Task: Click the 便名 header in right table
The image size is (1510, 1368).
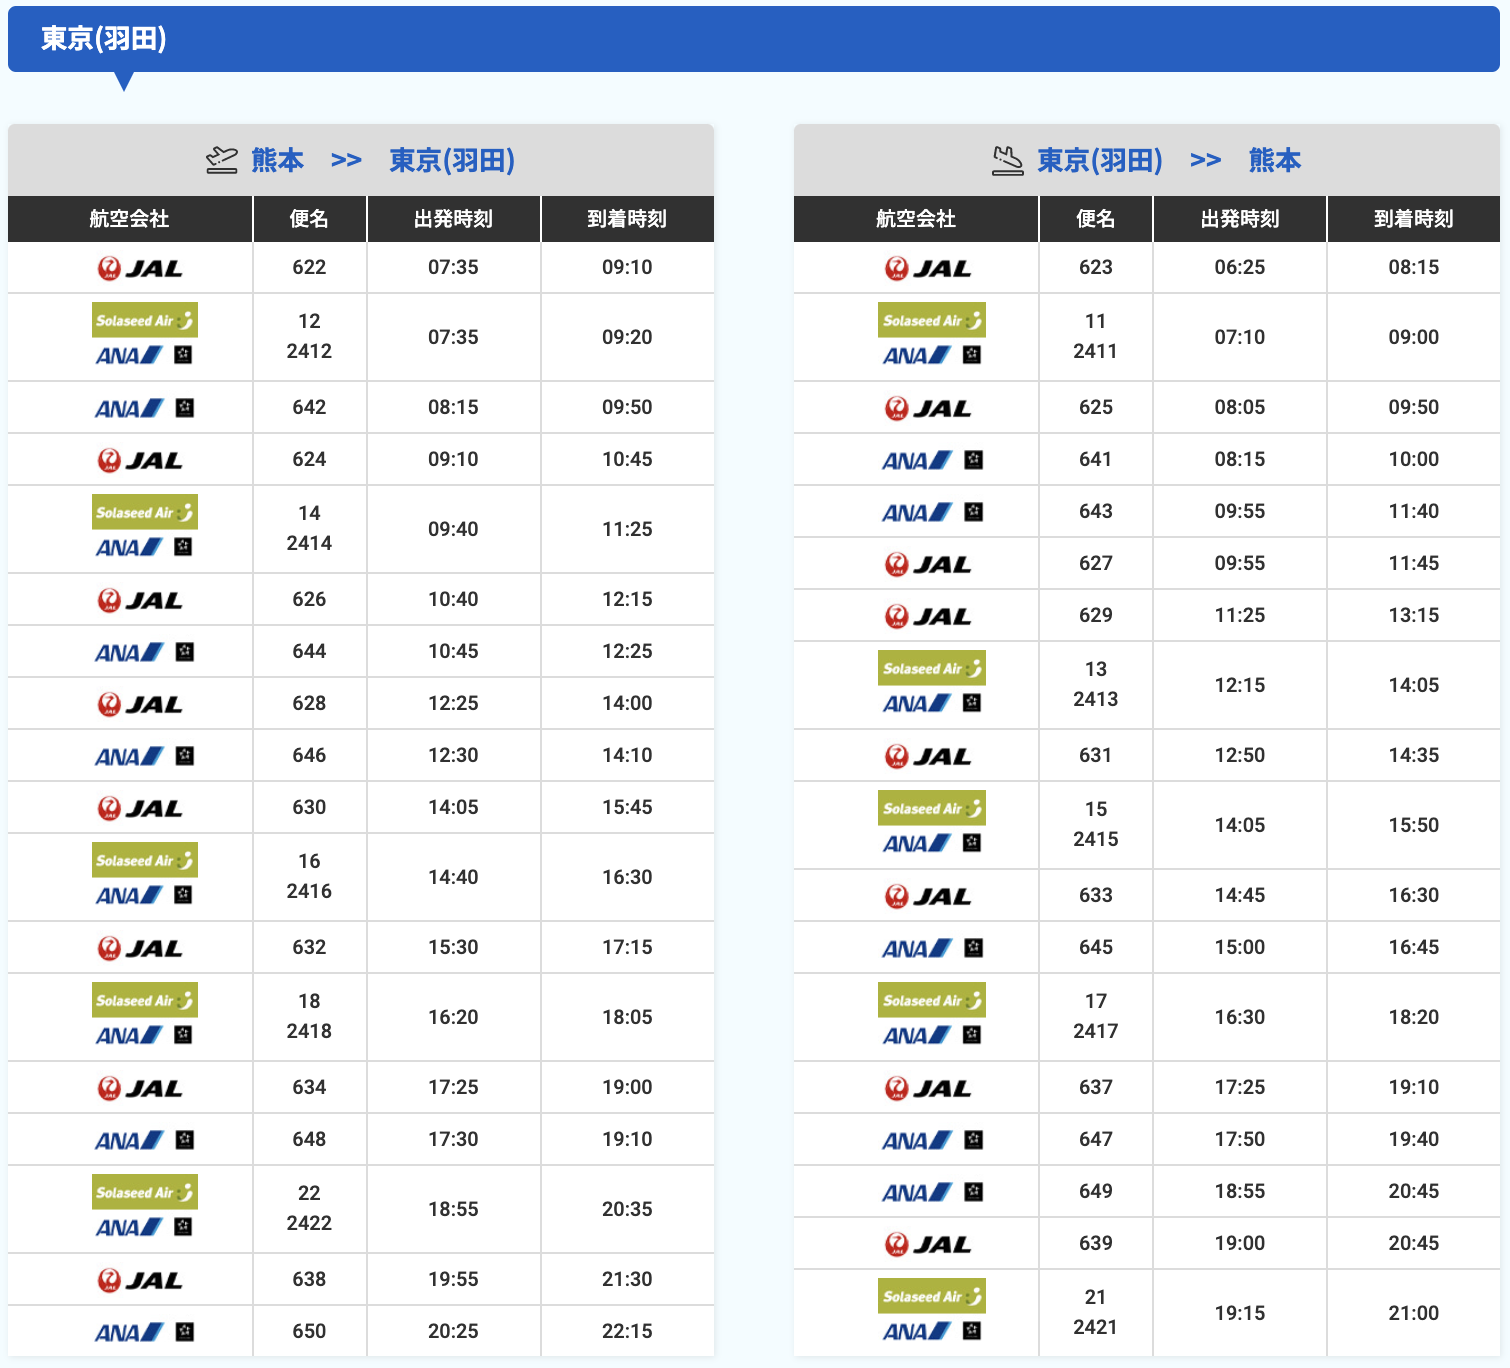Action: (x=1096, y=219)
